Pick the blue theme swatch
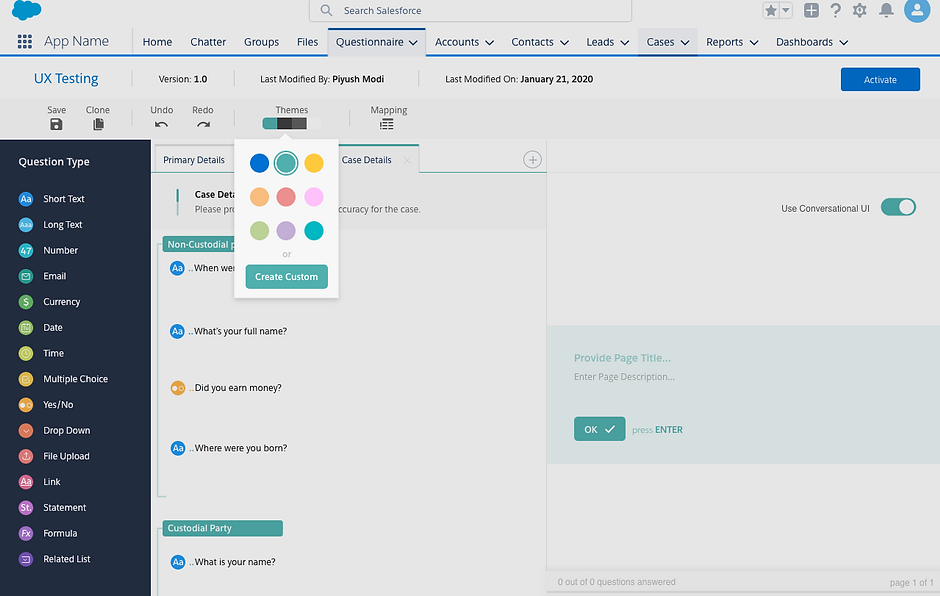The height and width of the screenshot is (596, 940). click(259, 163)
